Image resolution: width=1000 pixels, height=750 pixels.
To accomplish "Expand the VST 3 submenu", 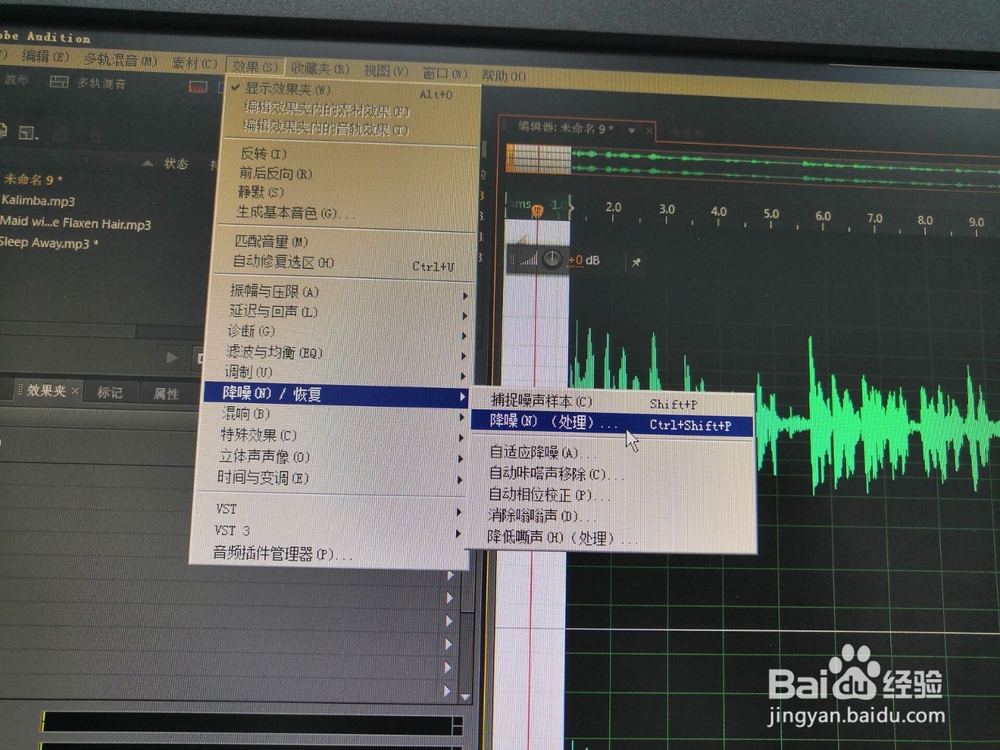I will pos(327,531).
